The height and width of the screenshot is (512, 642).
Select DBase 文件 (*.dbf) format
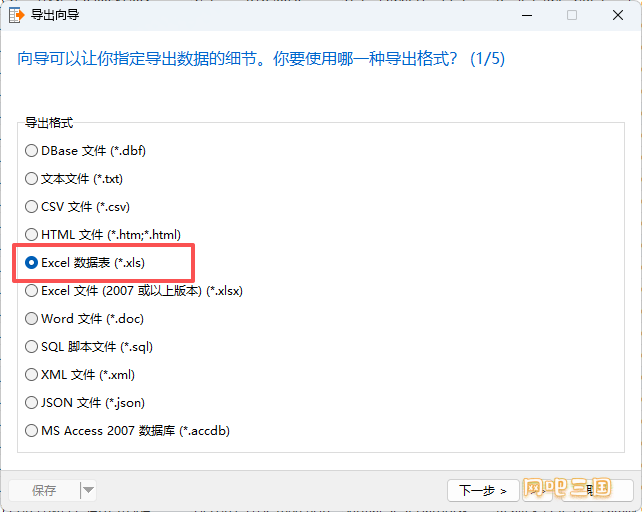[x=85, y=151]
